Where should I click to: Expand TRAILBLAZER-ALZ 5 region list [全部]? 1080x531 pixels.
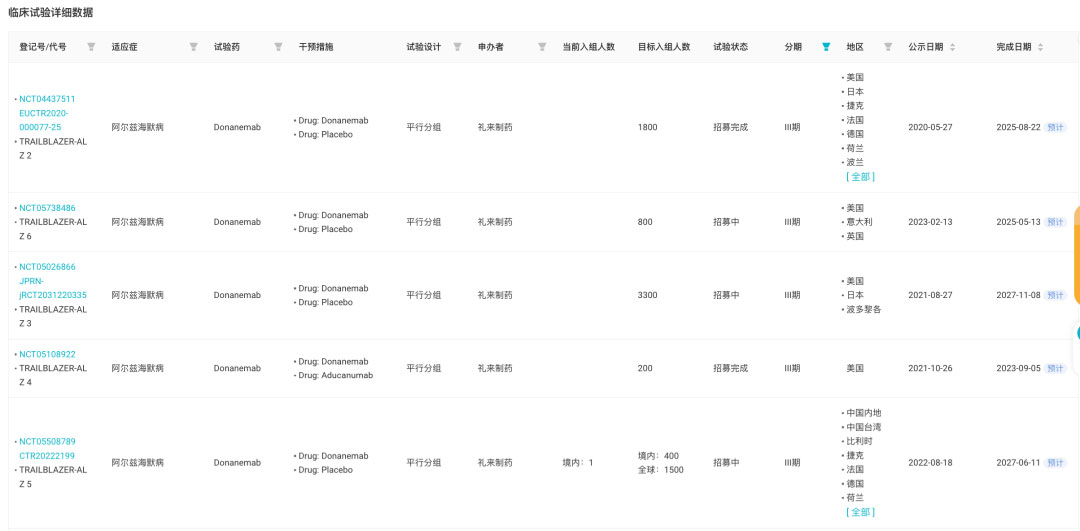click(x=860, y=511)
